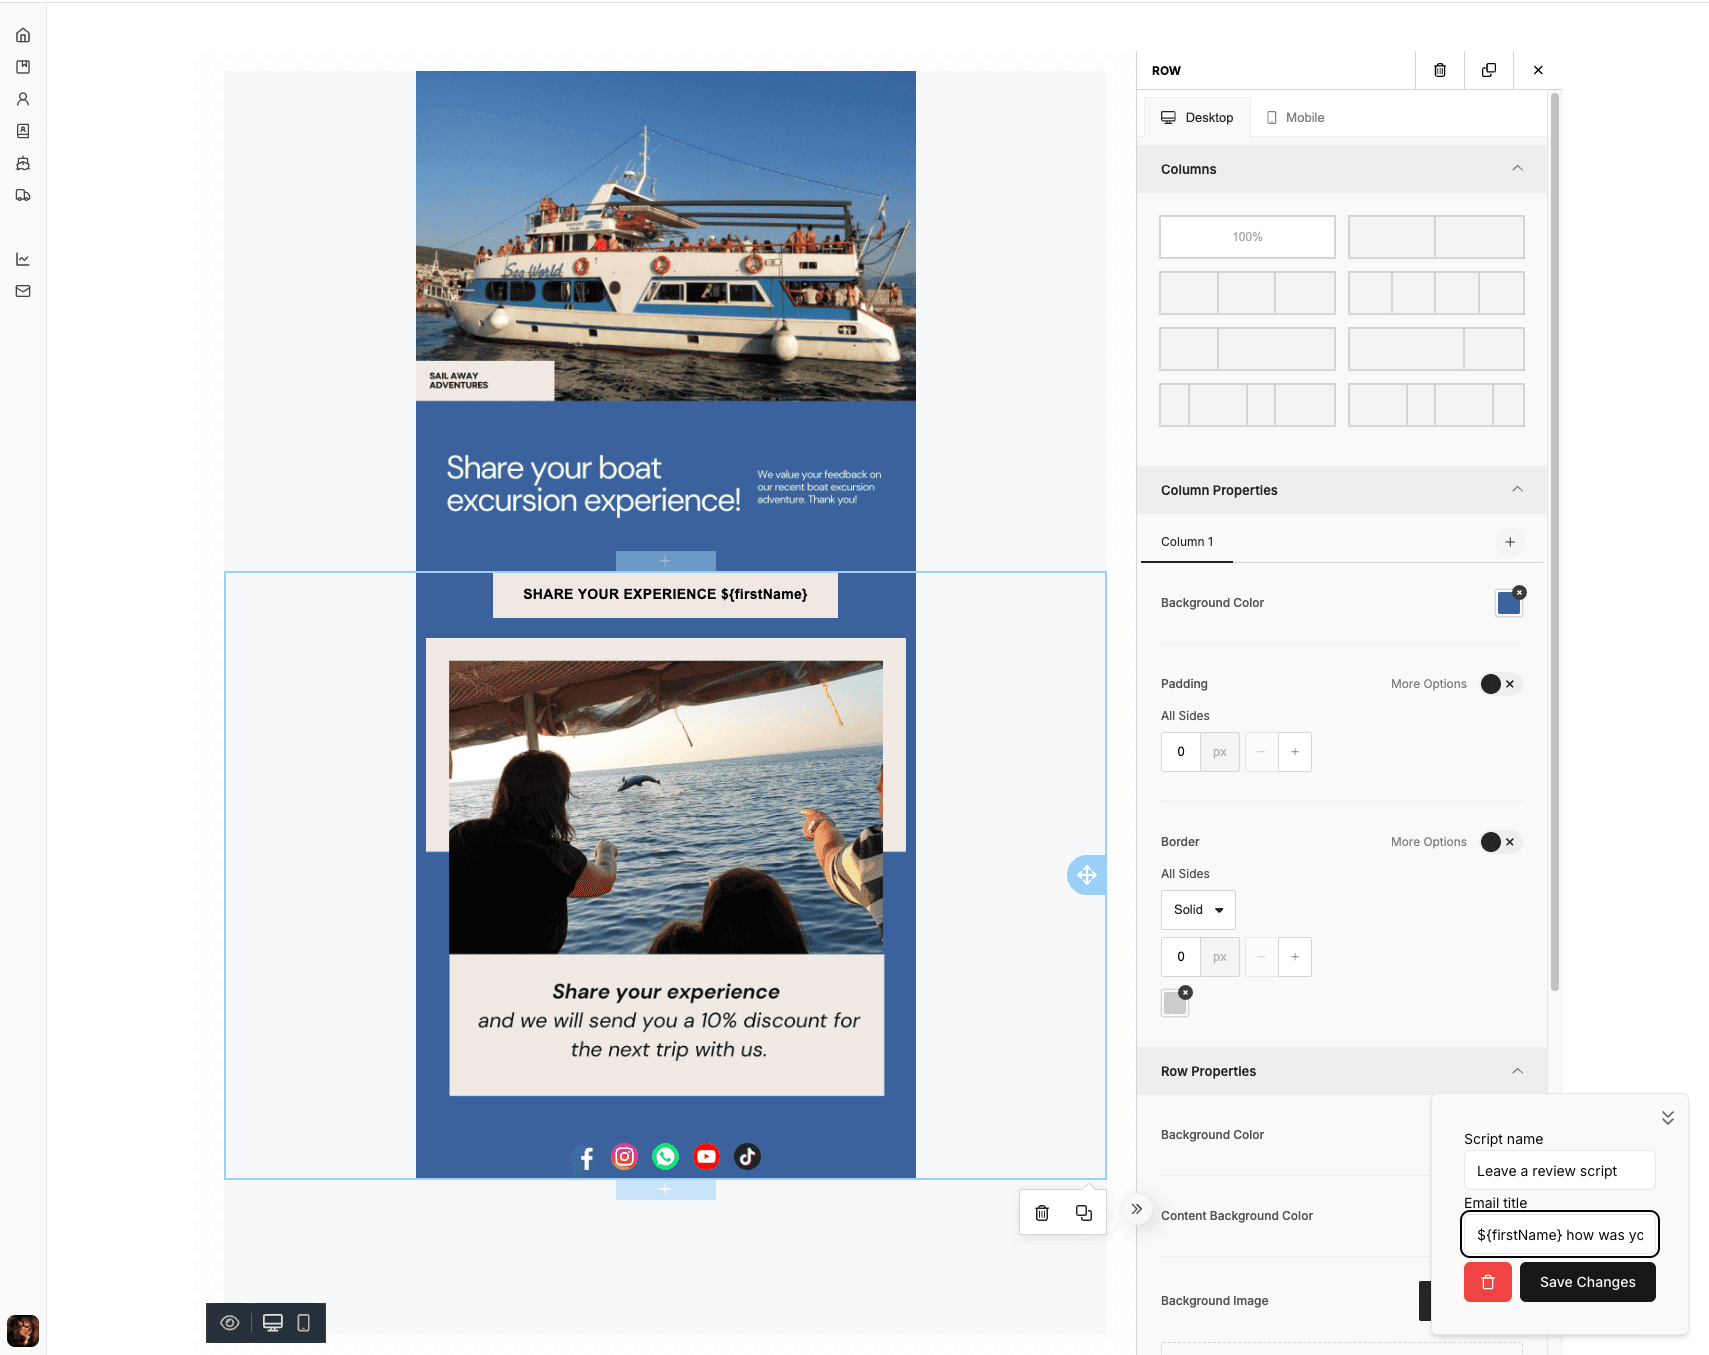Collapse the Column Properties section

[x=1517, y=489]
